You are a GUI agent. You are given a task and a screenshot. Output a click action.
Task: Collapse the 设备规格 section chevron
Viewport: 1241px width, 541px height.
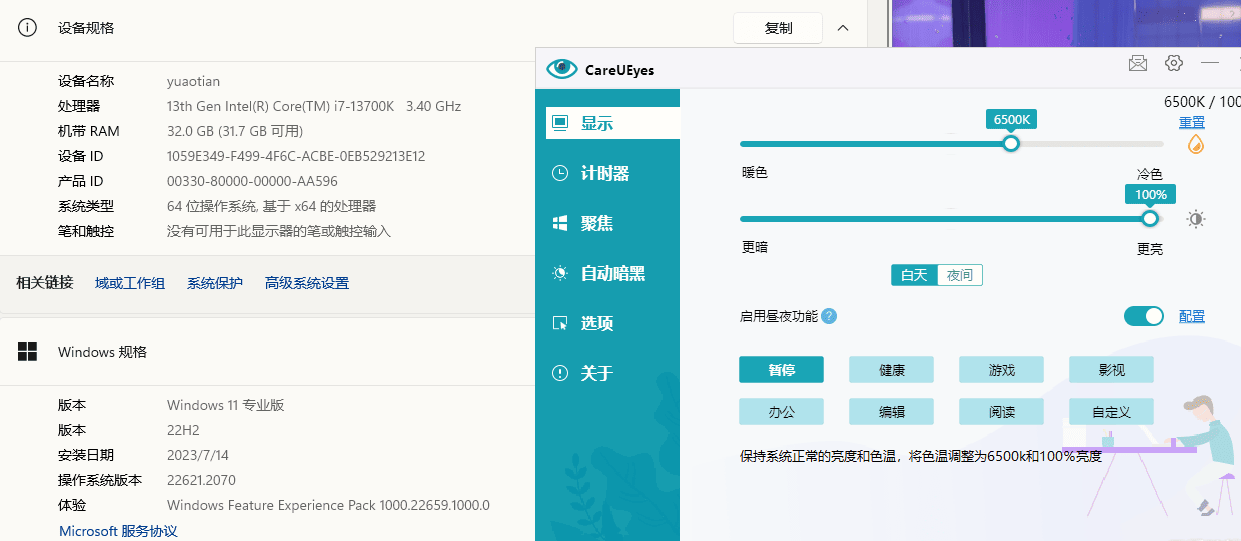click(843, 28)
